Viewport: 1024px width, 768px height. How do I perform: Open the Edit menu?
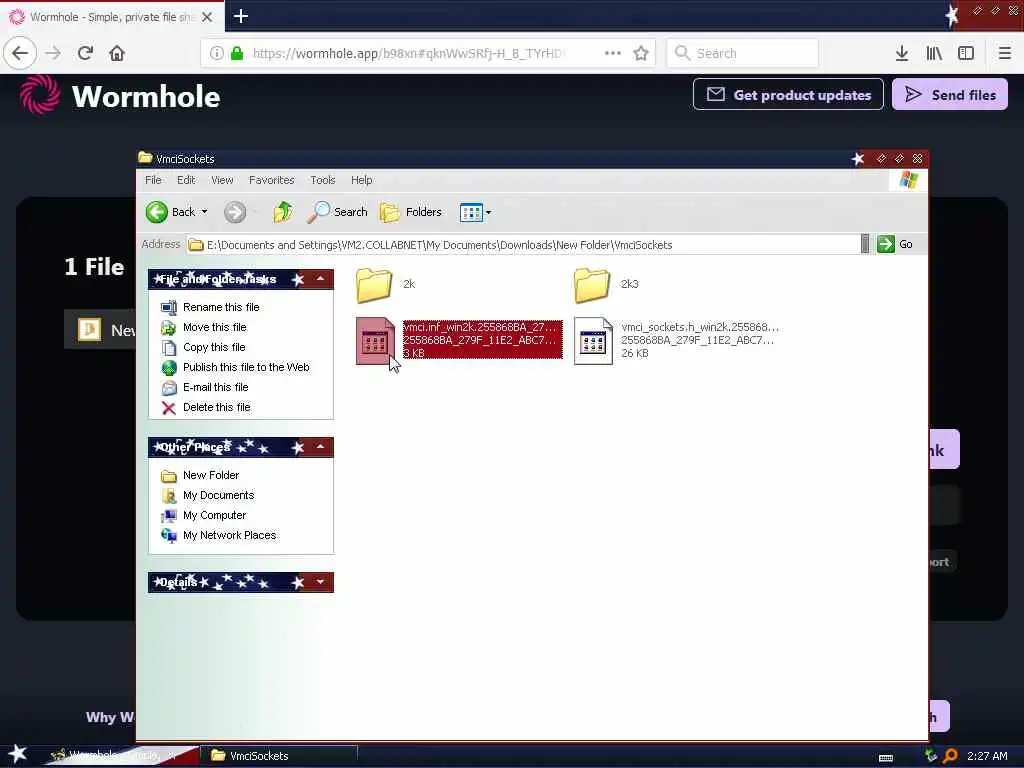tap(186, 180)
